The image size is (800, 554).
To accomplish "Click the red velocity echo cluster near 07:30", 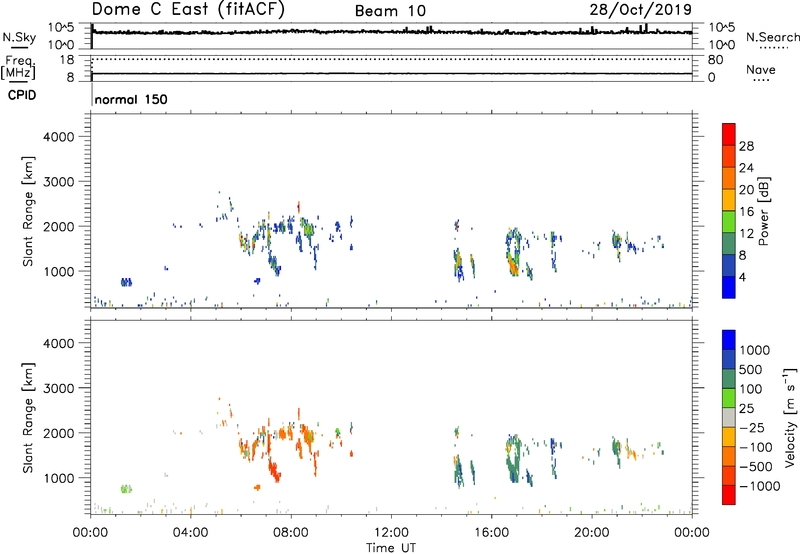I will point(274,470).
